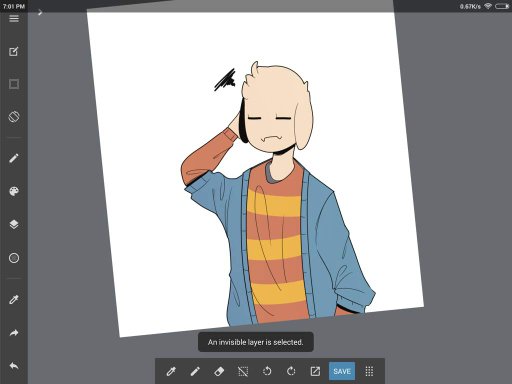Switch to brush in the bottom toolbar
Viewport: 512px width, 384px height.
point(195,371)
